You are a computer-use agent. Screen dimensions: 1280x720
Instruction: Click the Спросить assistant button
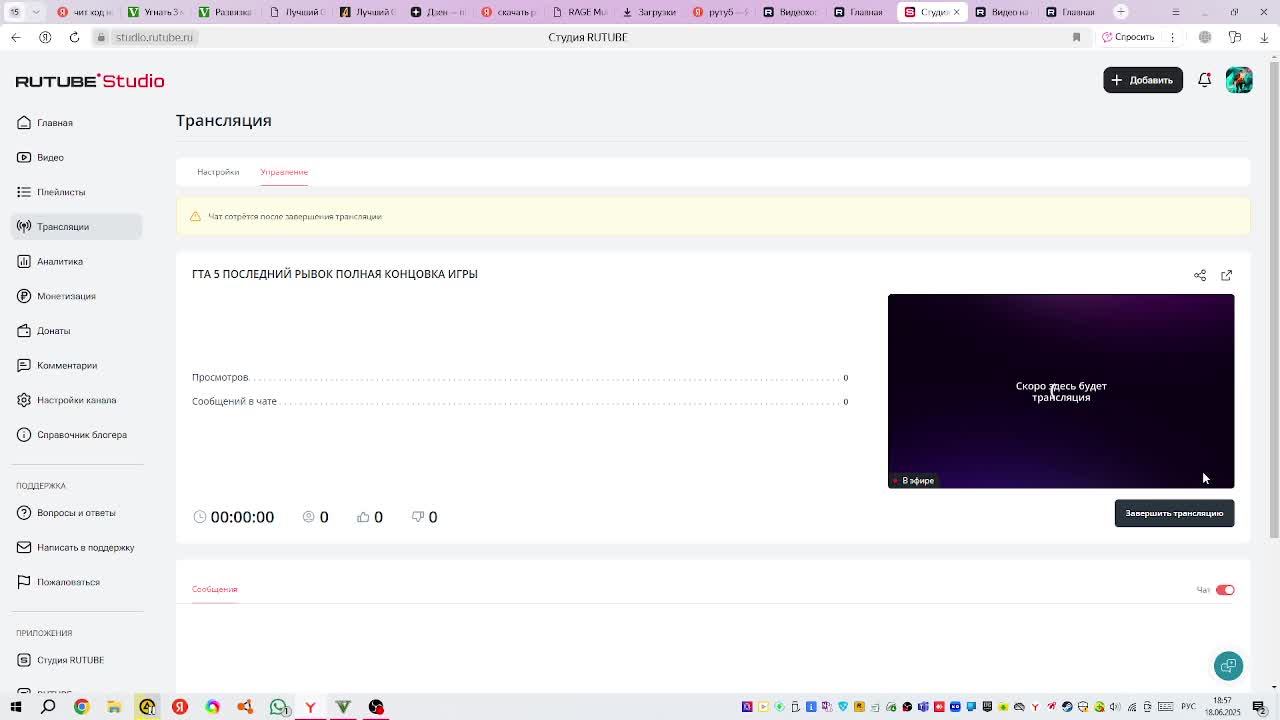(1128, 37)
